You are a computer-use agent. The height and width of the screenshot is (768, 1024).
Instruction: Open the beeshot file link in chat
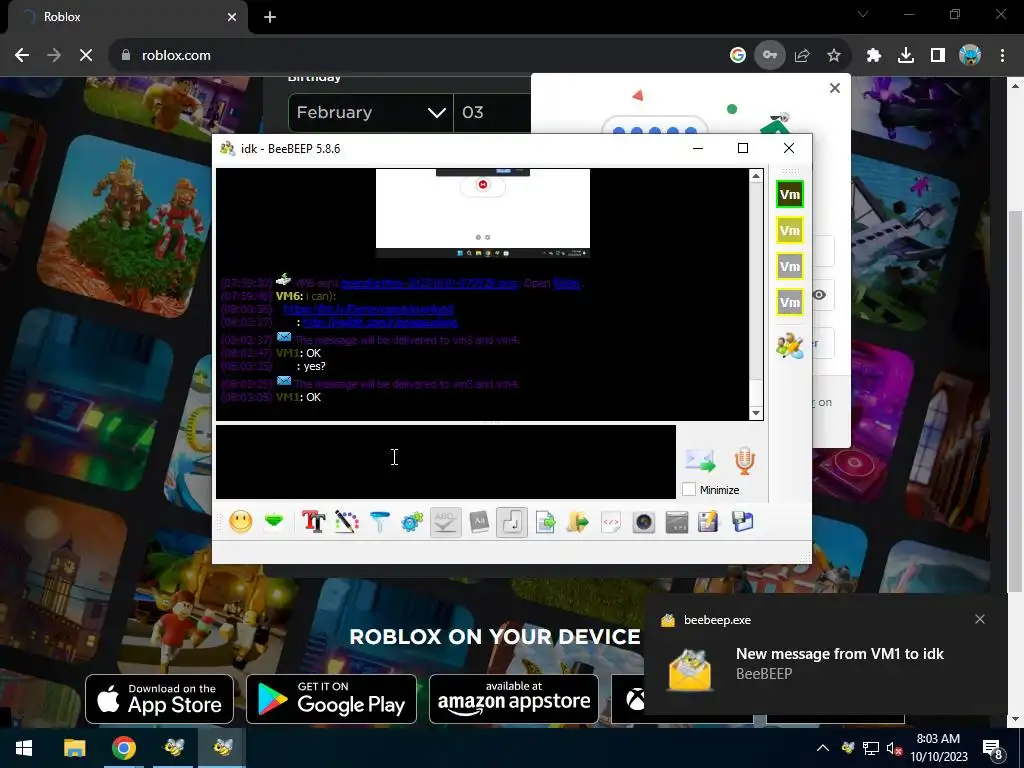(x=429, y=283)
